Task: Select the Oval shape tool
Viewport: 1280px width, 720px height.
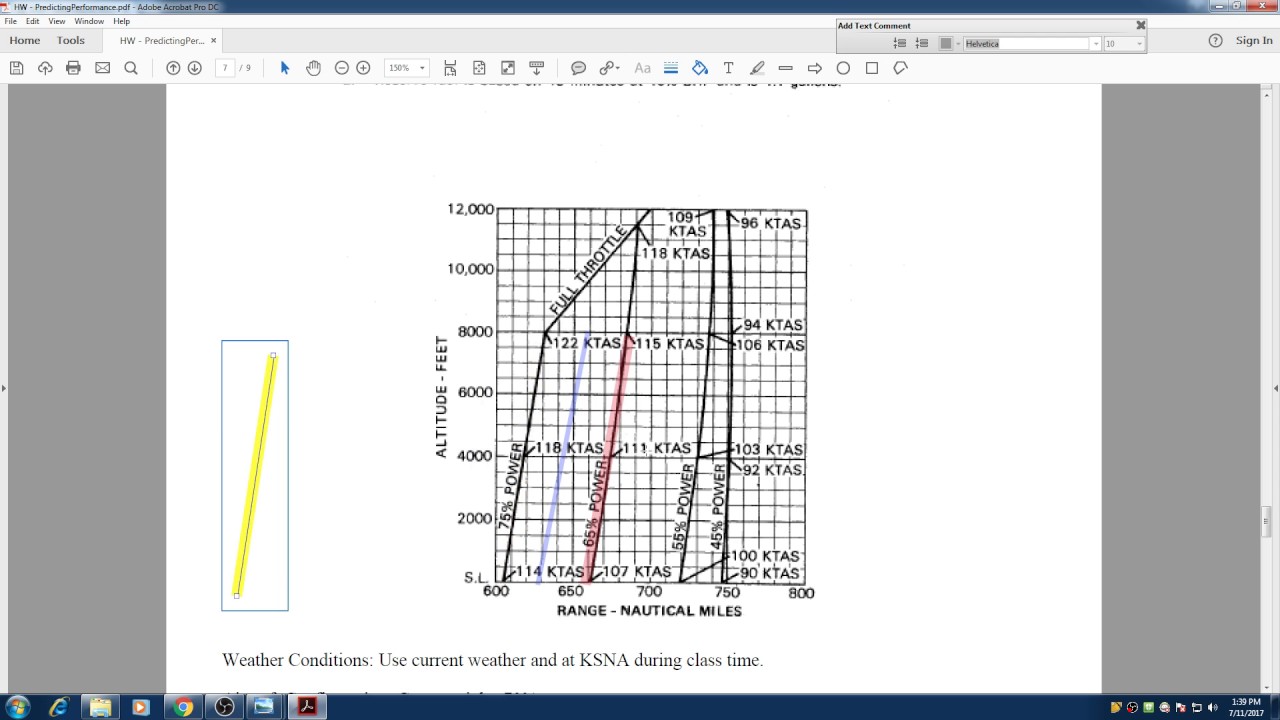Action: click(843, 68)
